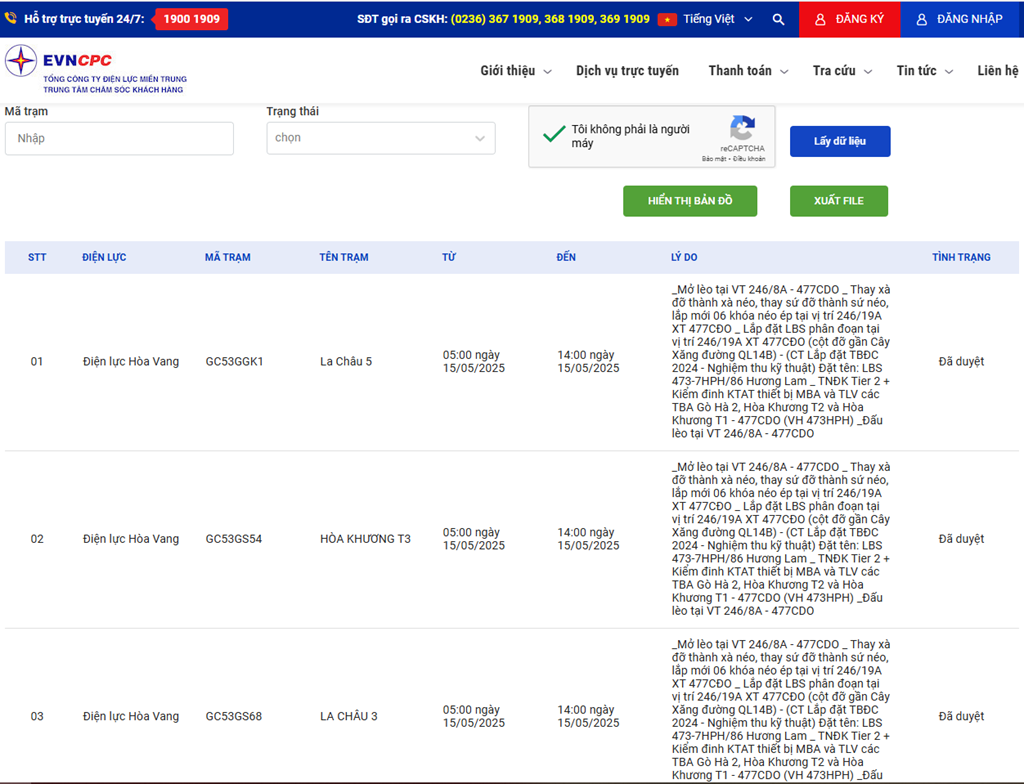The height and width of the screenshot is (784, 1024).
Task: Click the 14:00 end time in row 01
Action: coord(588,361)
